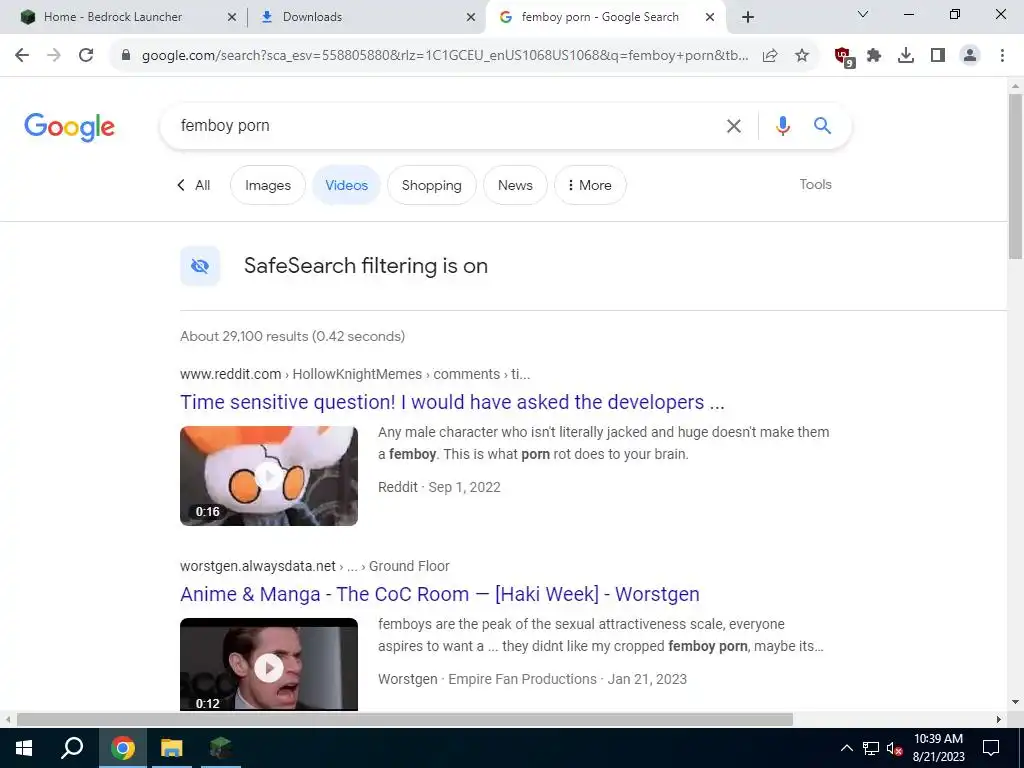Open the tab search chevron
This screenshot has width=1024, height=768.
863,14
